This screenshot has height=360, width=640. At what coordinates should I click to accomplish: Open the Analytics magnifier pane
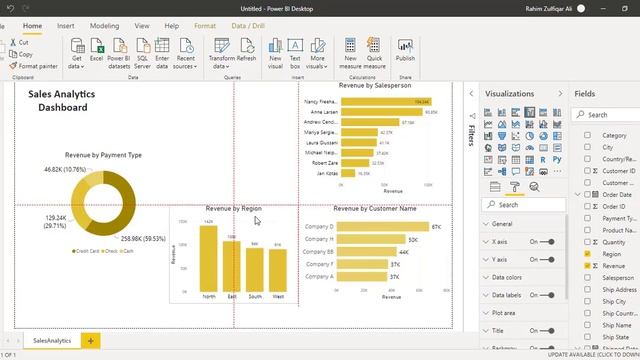tap(534, 187)
